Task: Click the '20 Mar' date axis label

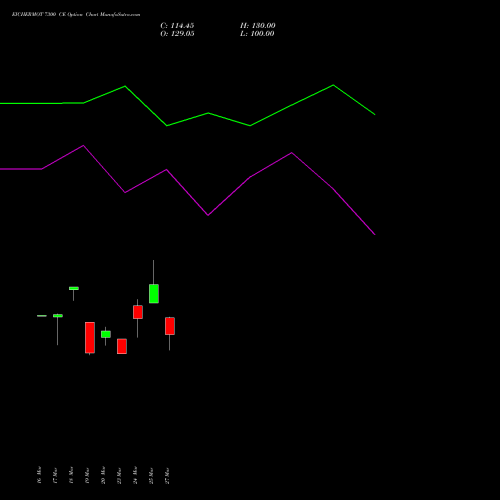Action: pos(103,475)
